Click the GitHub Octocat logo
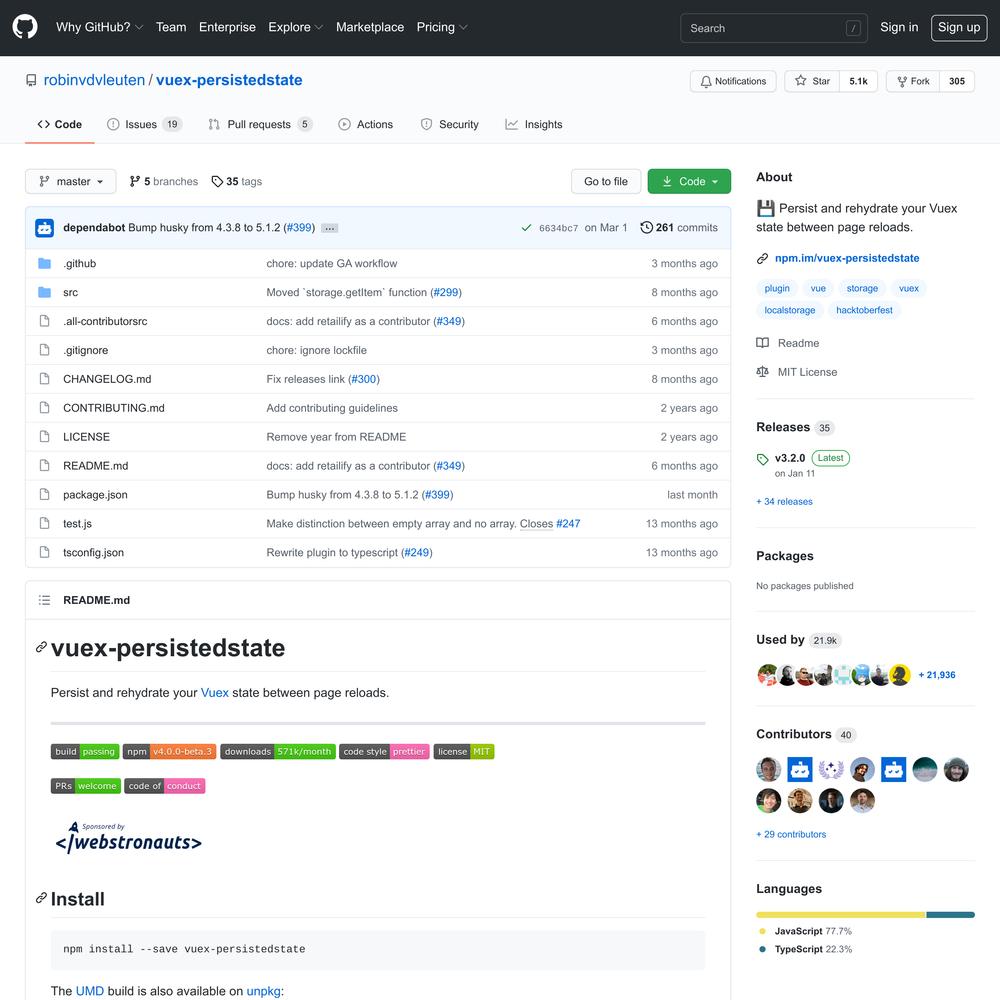This screenshot has height=1000, width=1000. coord(25,27)
